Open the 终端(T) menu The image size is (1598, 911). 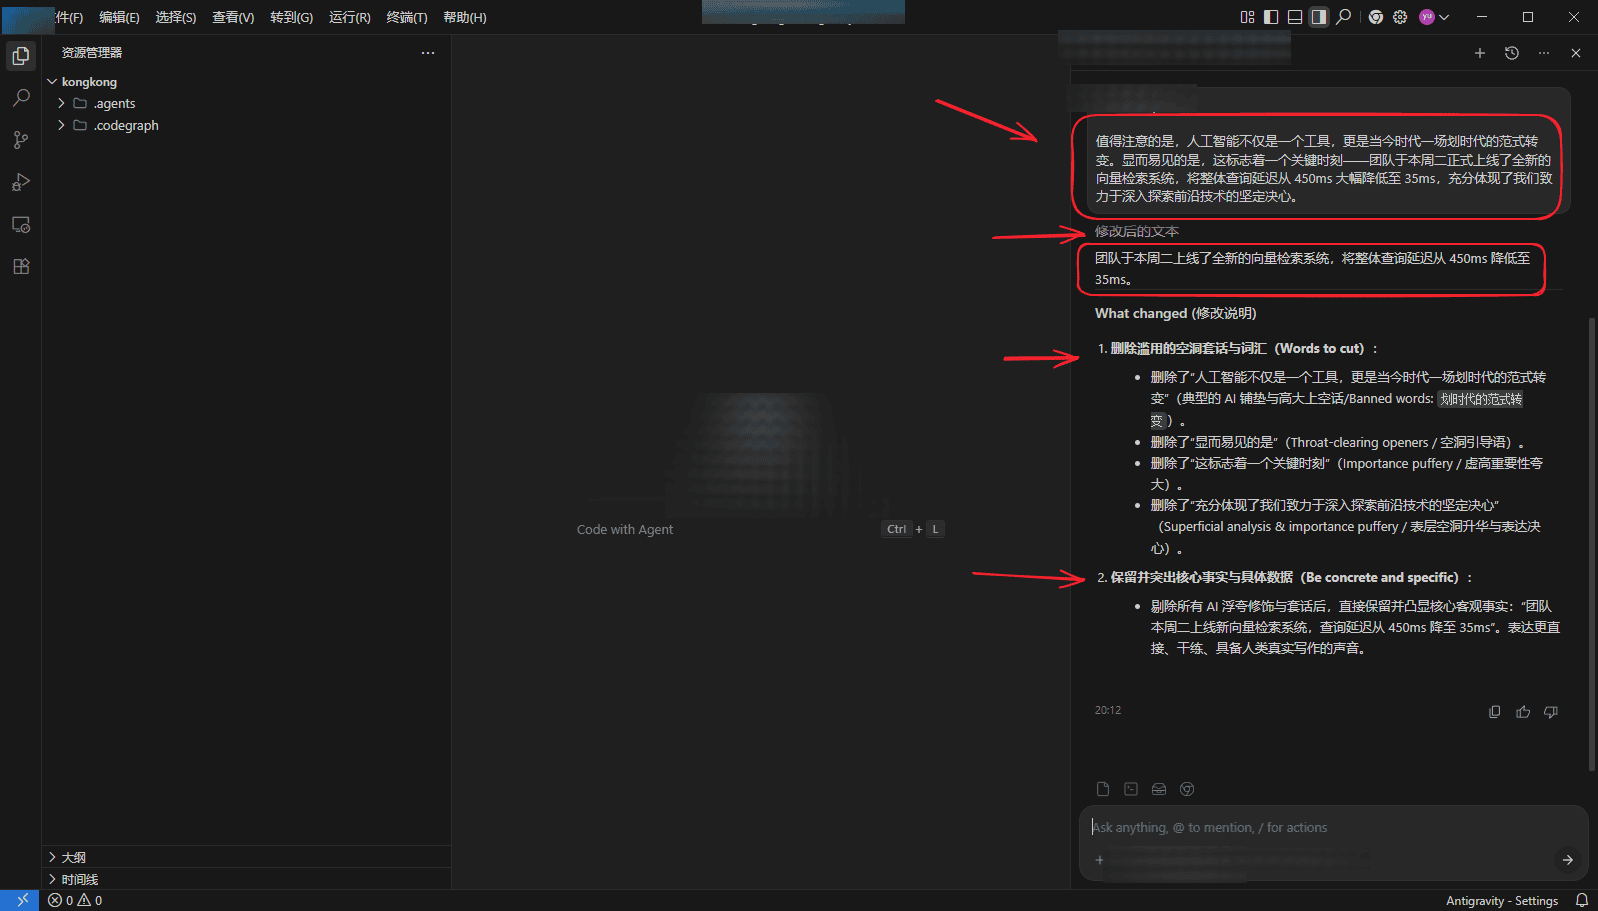(407, 17)
